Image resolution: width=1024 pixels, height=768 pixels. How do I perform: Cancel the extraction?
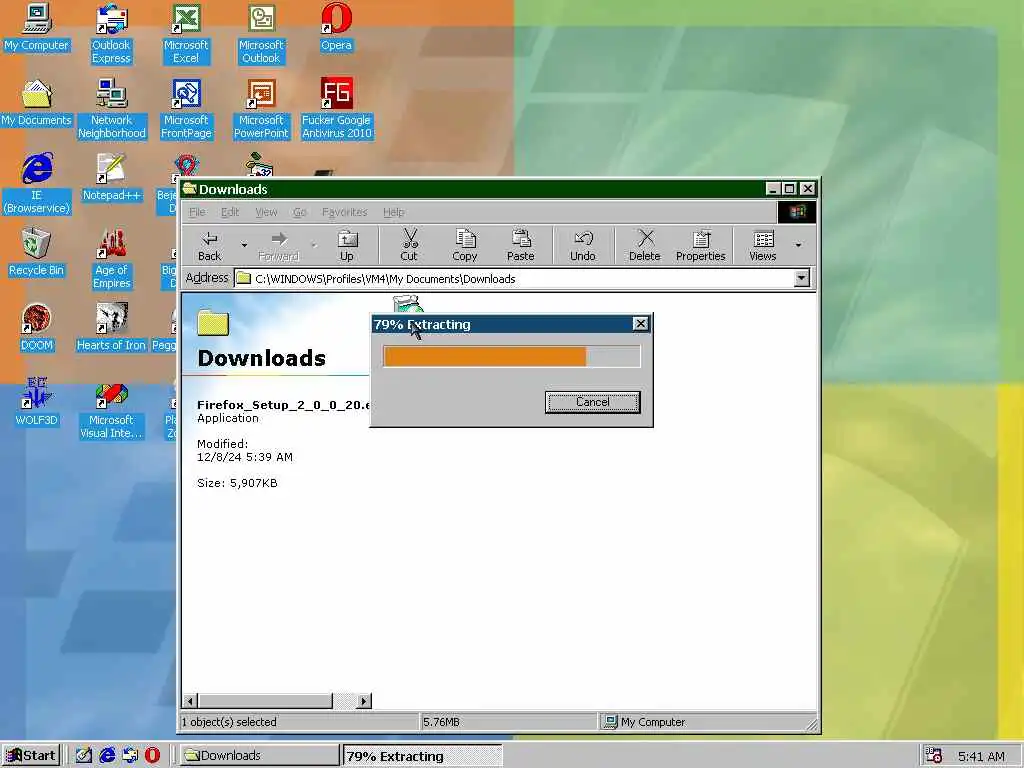(592, 402)
